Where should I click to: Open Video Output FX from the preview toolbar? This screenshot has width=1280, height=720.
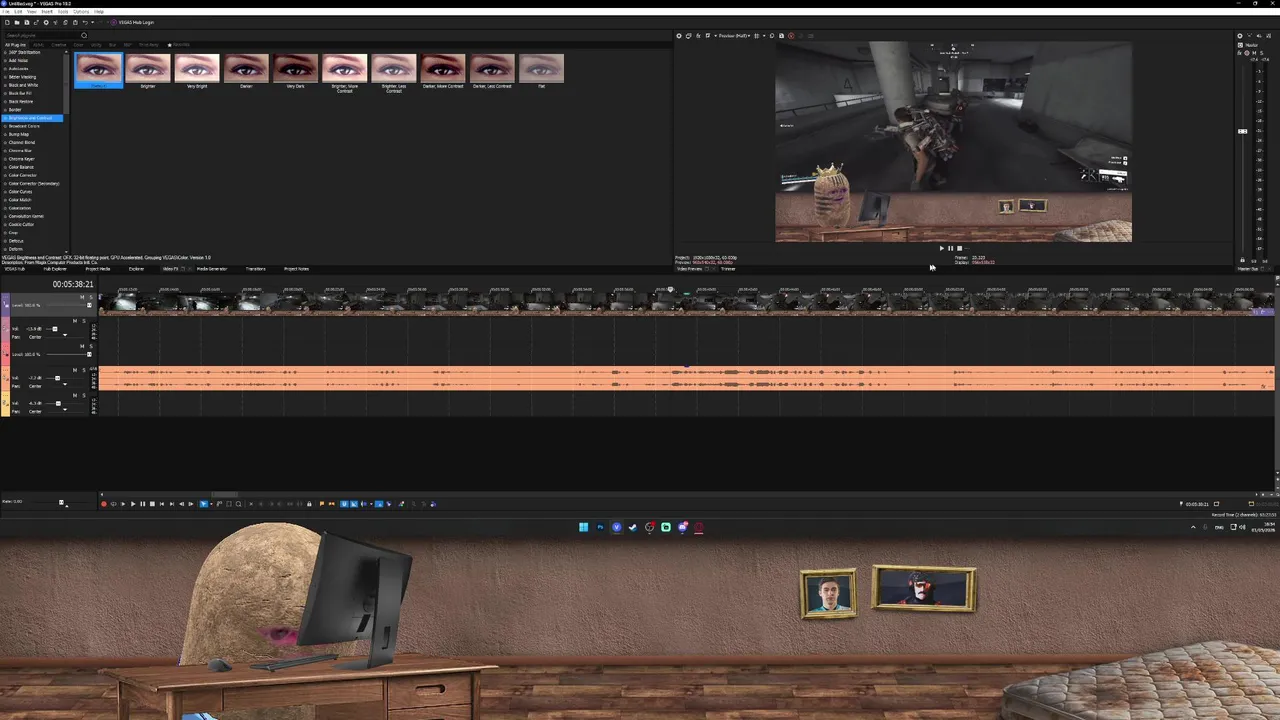pos(698,36)
